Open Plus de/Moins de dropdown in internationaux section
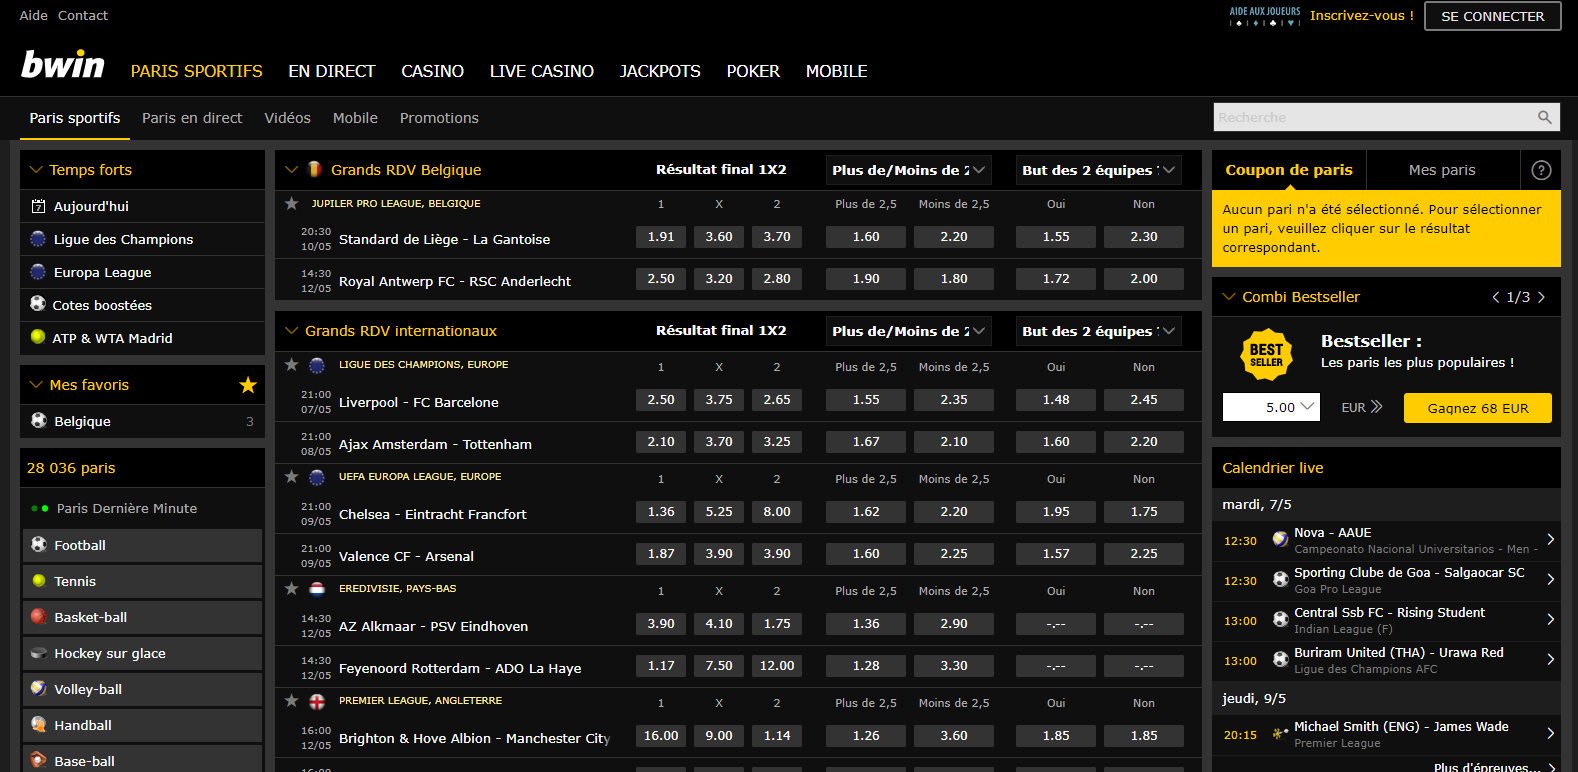Image resolution: width=1578 pixels, height=772 pixels. 909,331
